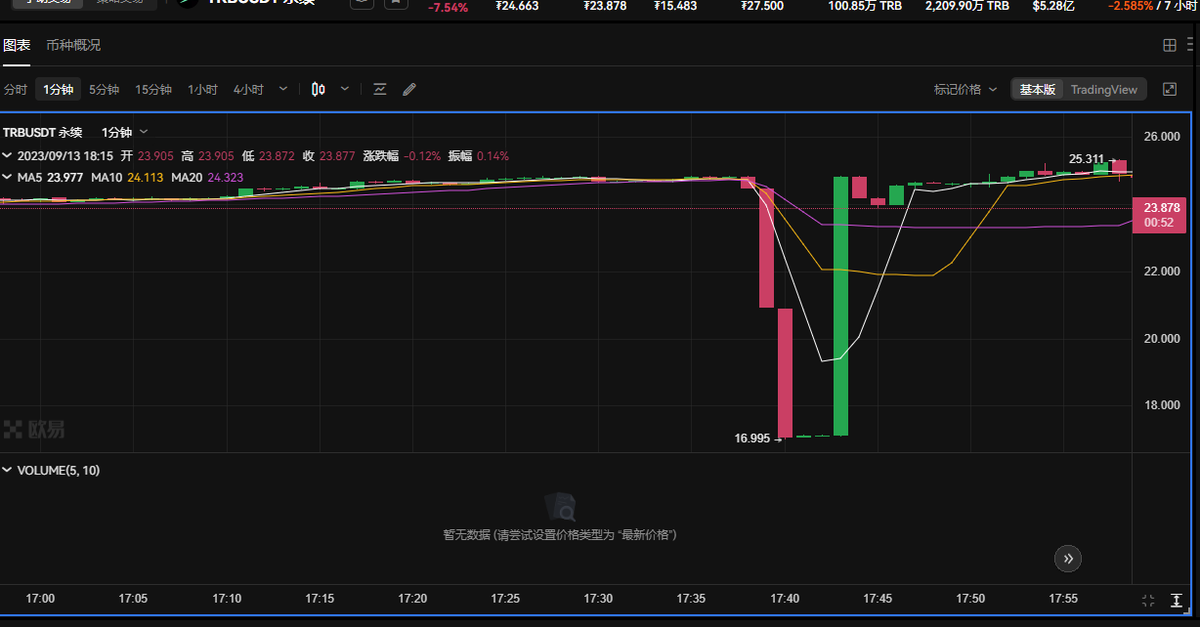
Task: Expand more timeframes next to 4小时
Action: pos(283,89)
